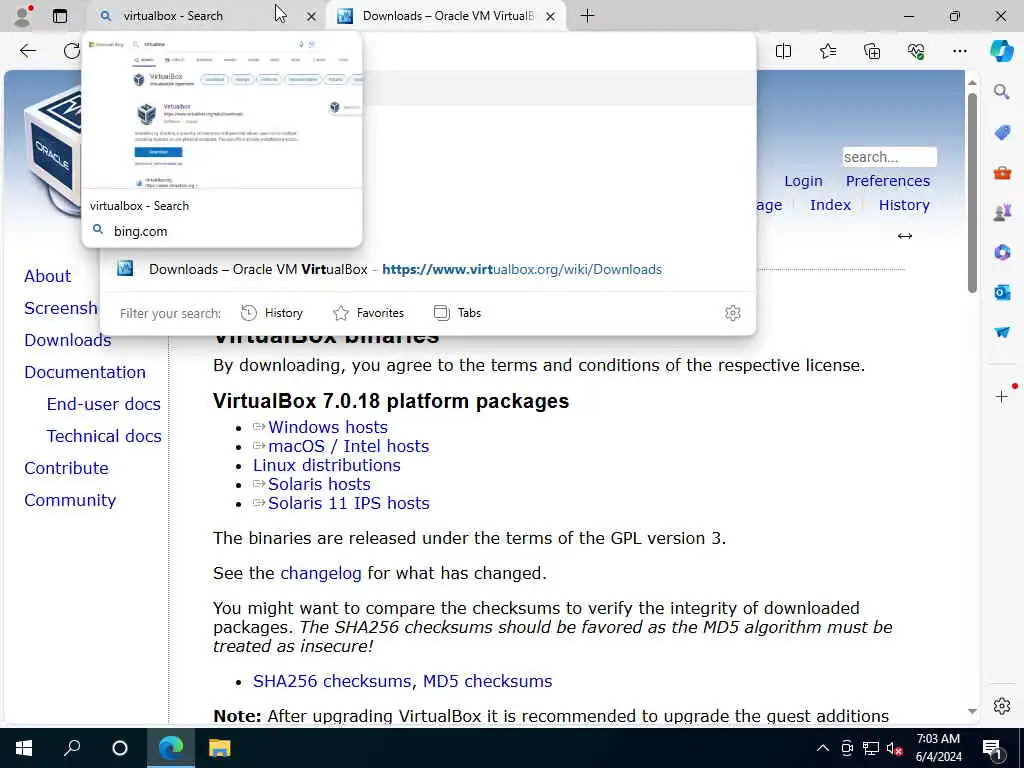The width and height of the screenshot is (1024, 768).
Task: Download the Windows hosts package
Action: [x=328, y=427]
